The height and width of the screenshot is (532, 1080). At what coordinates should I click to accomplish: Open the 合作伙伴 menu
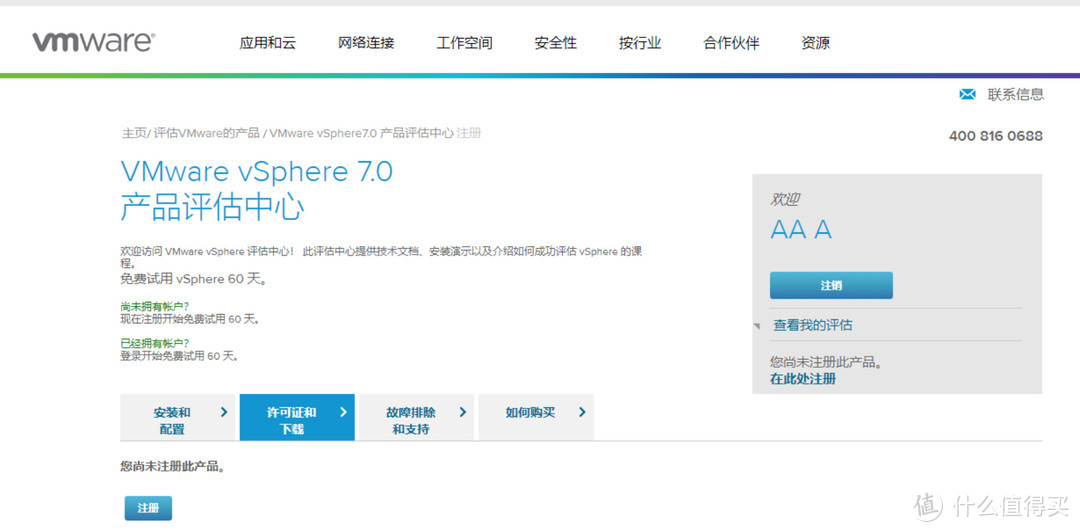pyautogui.click(x=731, y=43)
